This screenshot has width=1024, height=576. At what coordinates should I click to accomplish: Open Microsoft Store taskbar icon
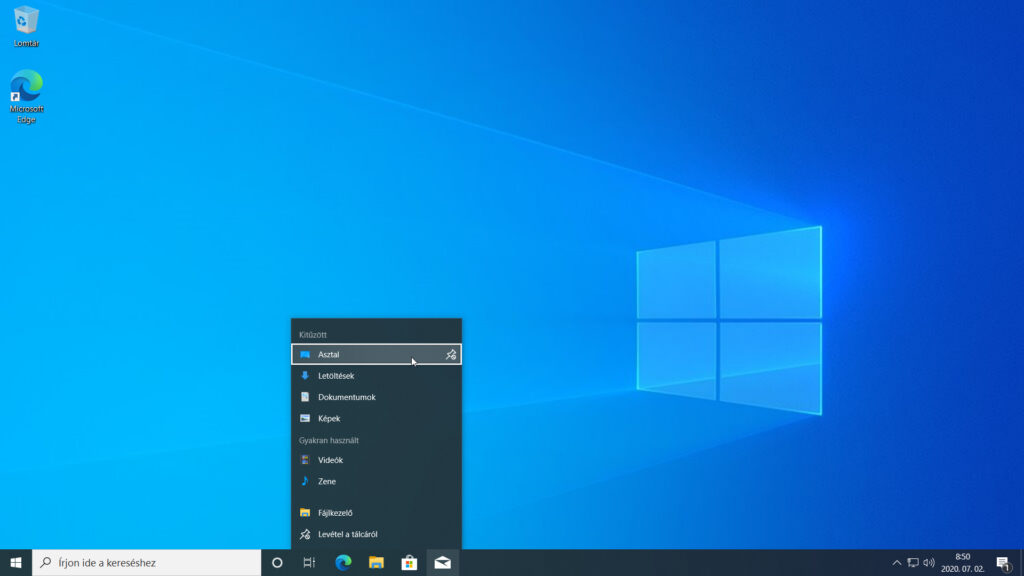[x=409, y=562]
